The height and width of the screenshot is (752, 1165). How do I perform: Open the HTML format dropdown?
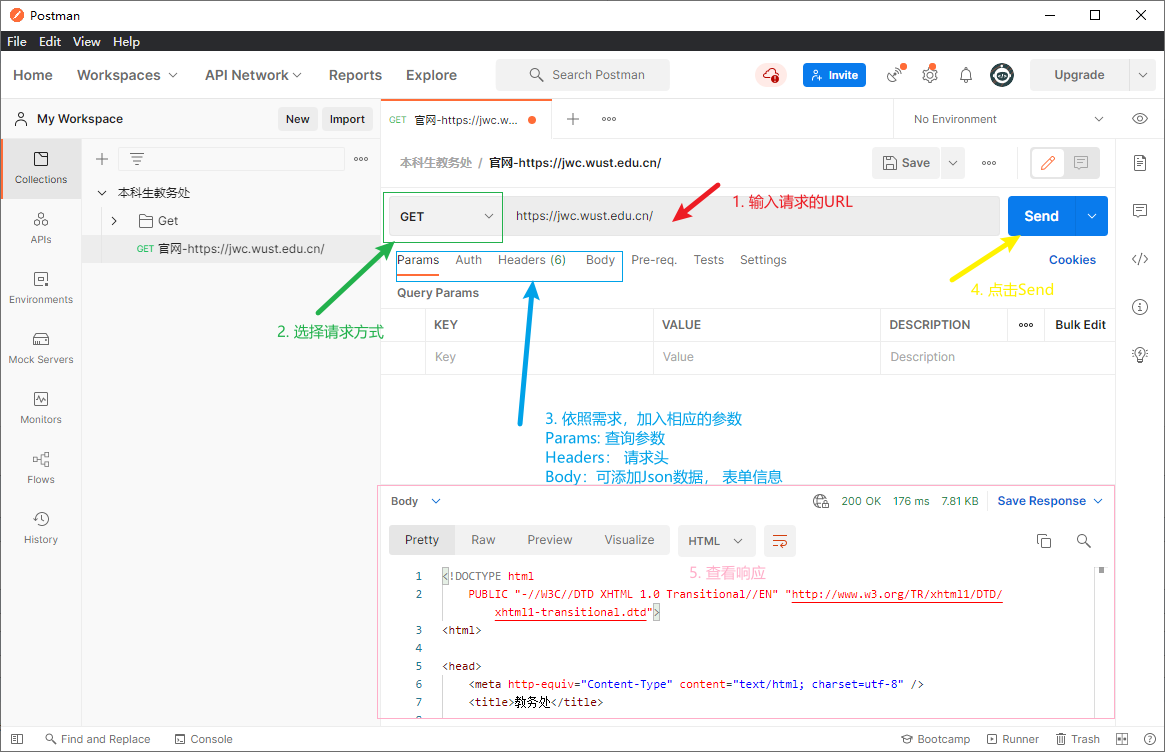(716, 541)
